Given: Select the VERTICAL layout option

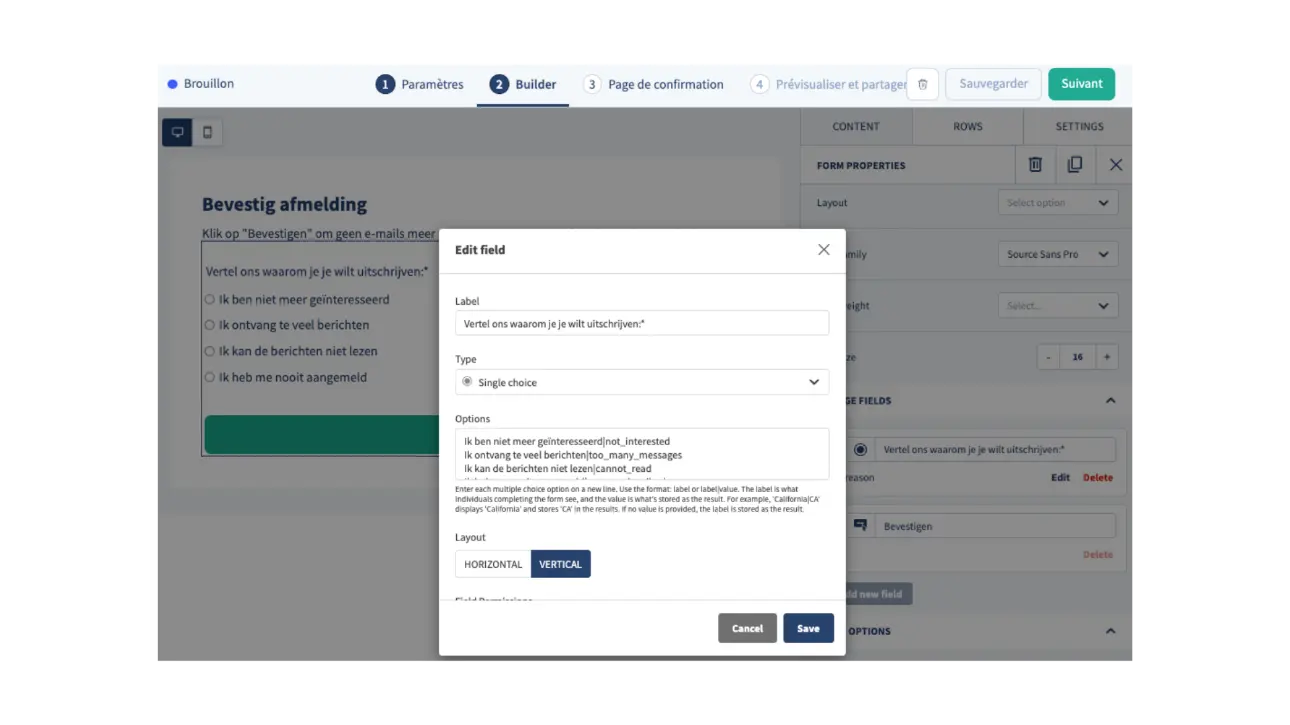Looking at the screenshot, I should click(560, 564).
